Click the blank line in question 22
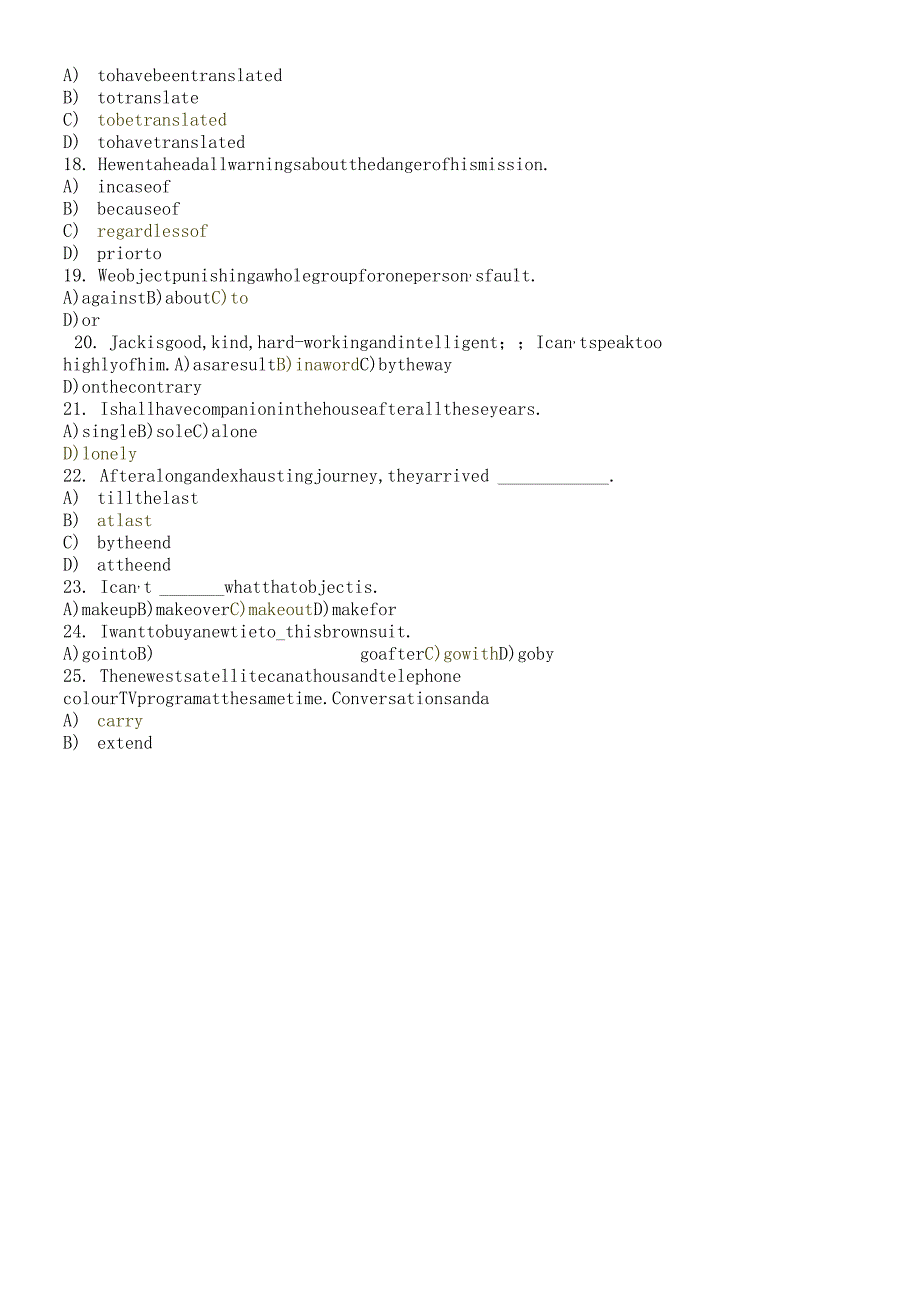Screen dimensions: 920x1301 [553, 478]
